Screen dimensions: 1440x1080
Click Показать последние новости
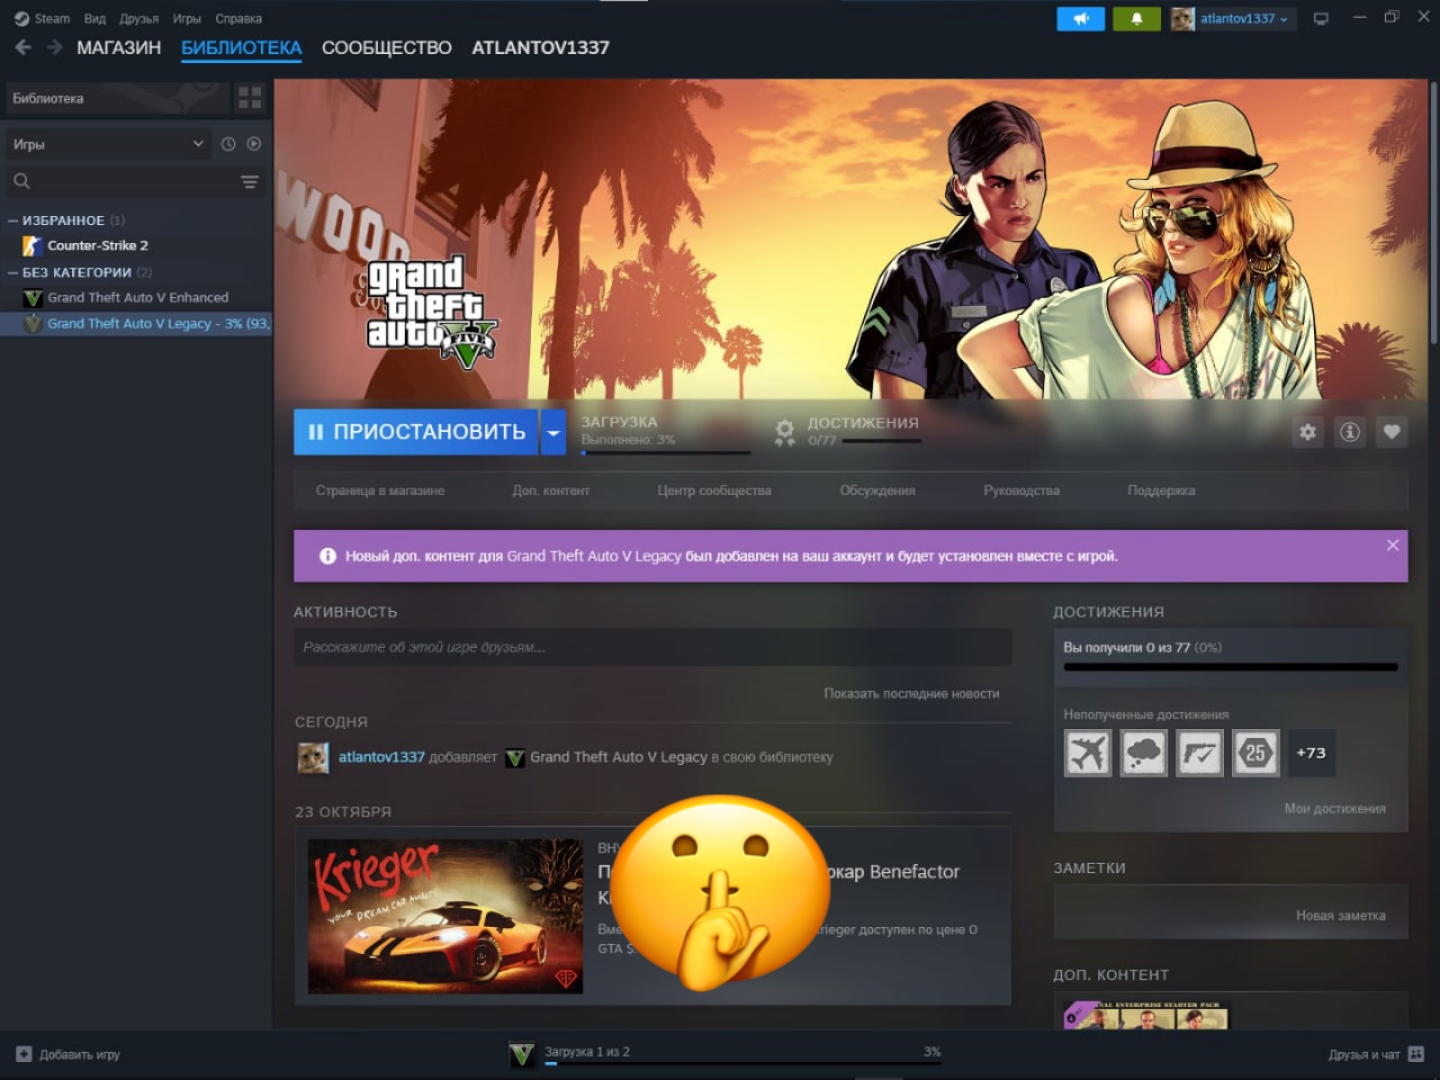point(911,693)
